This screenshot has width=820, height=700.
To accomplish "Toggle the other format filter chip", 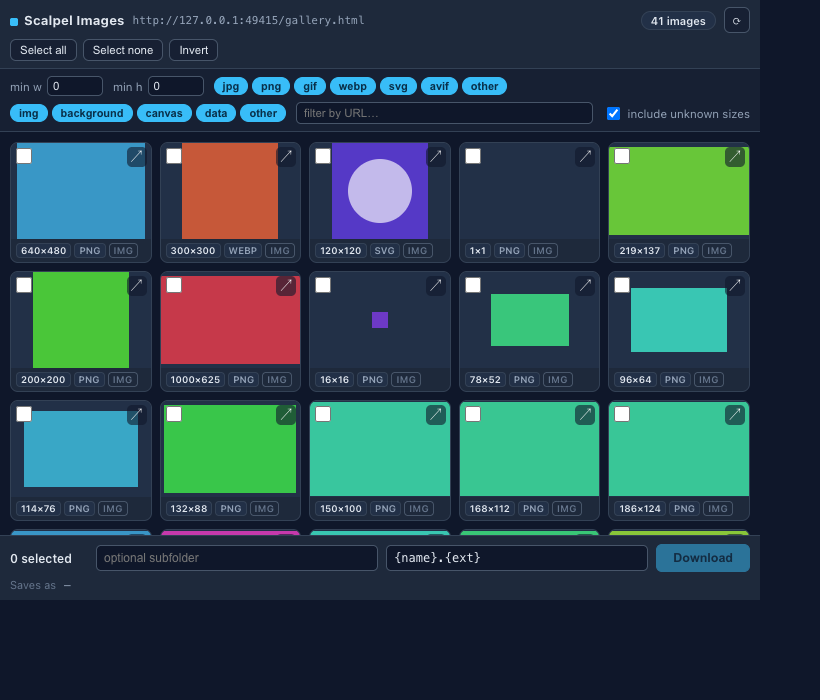I will point(484,86).
